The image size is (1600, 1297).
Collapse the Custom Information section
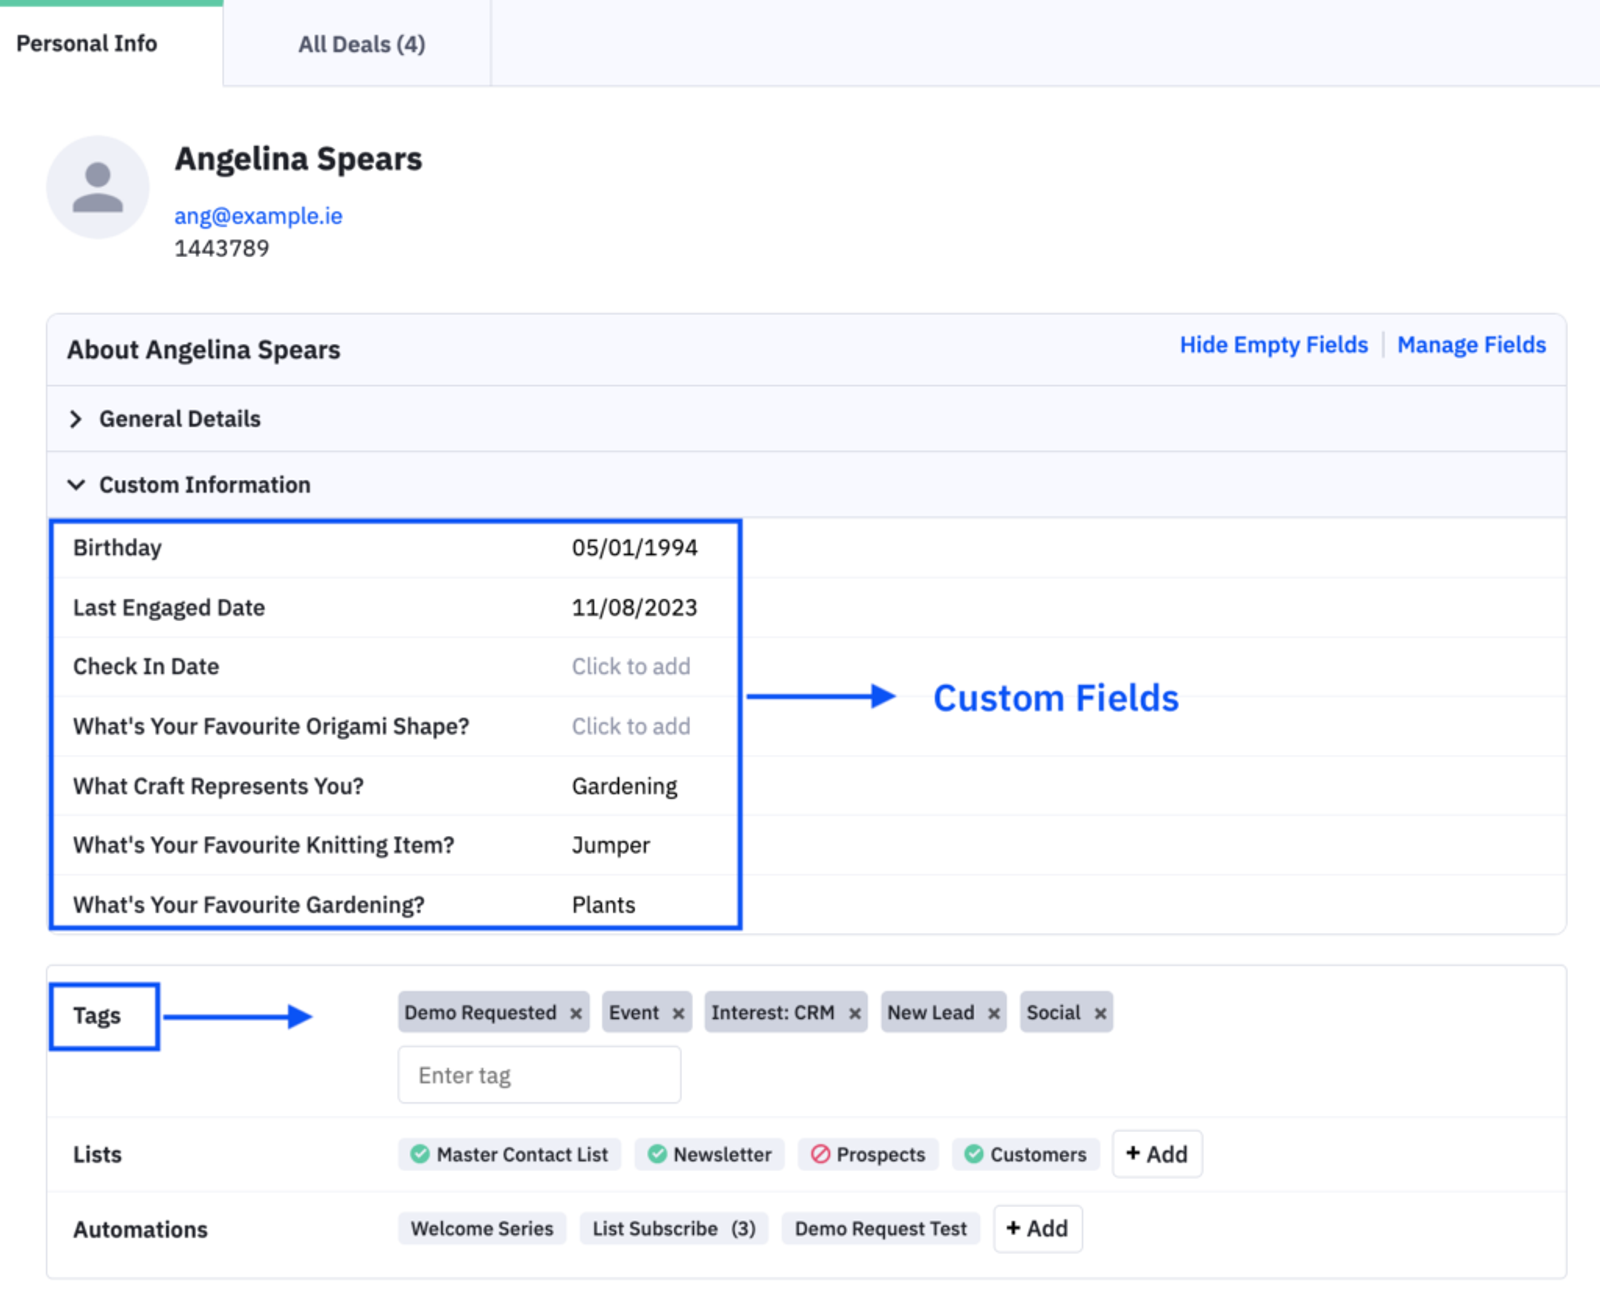(x=76, y=485)
